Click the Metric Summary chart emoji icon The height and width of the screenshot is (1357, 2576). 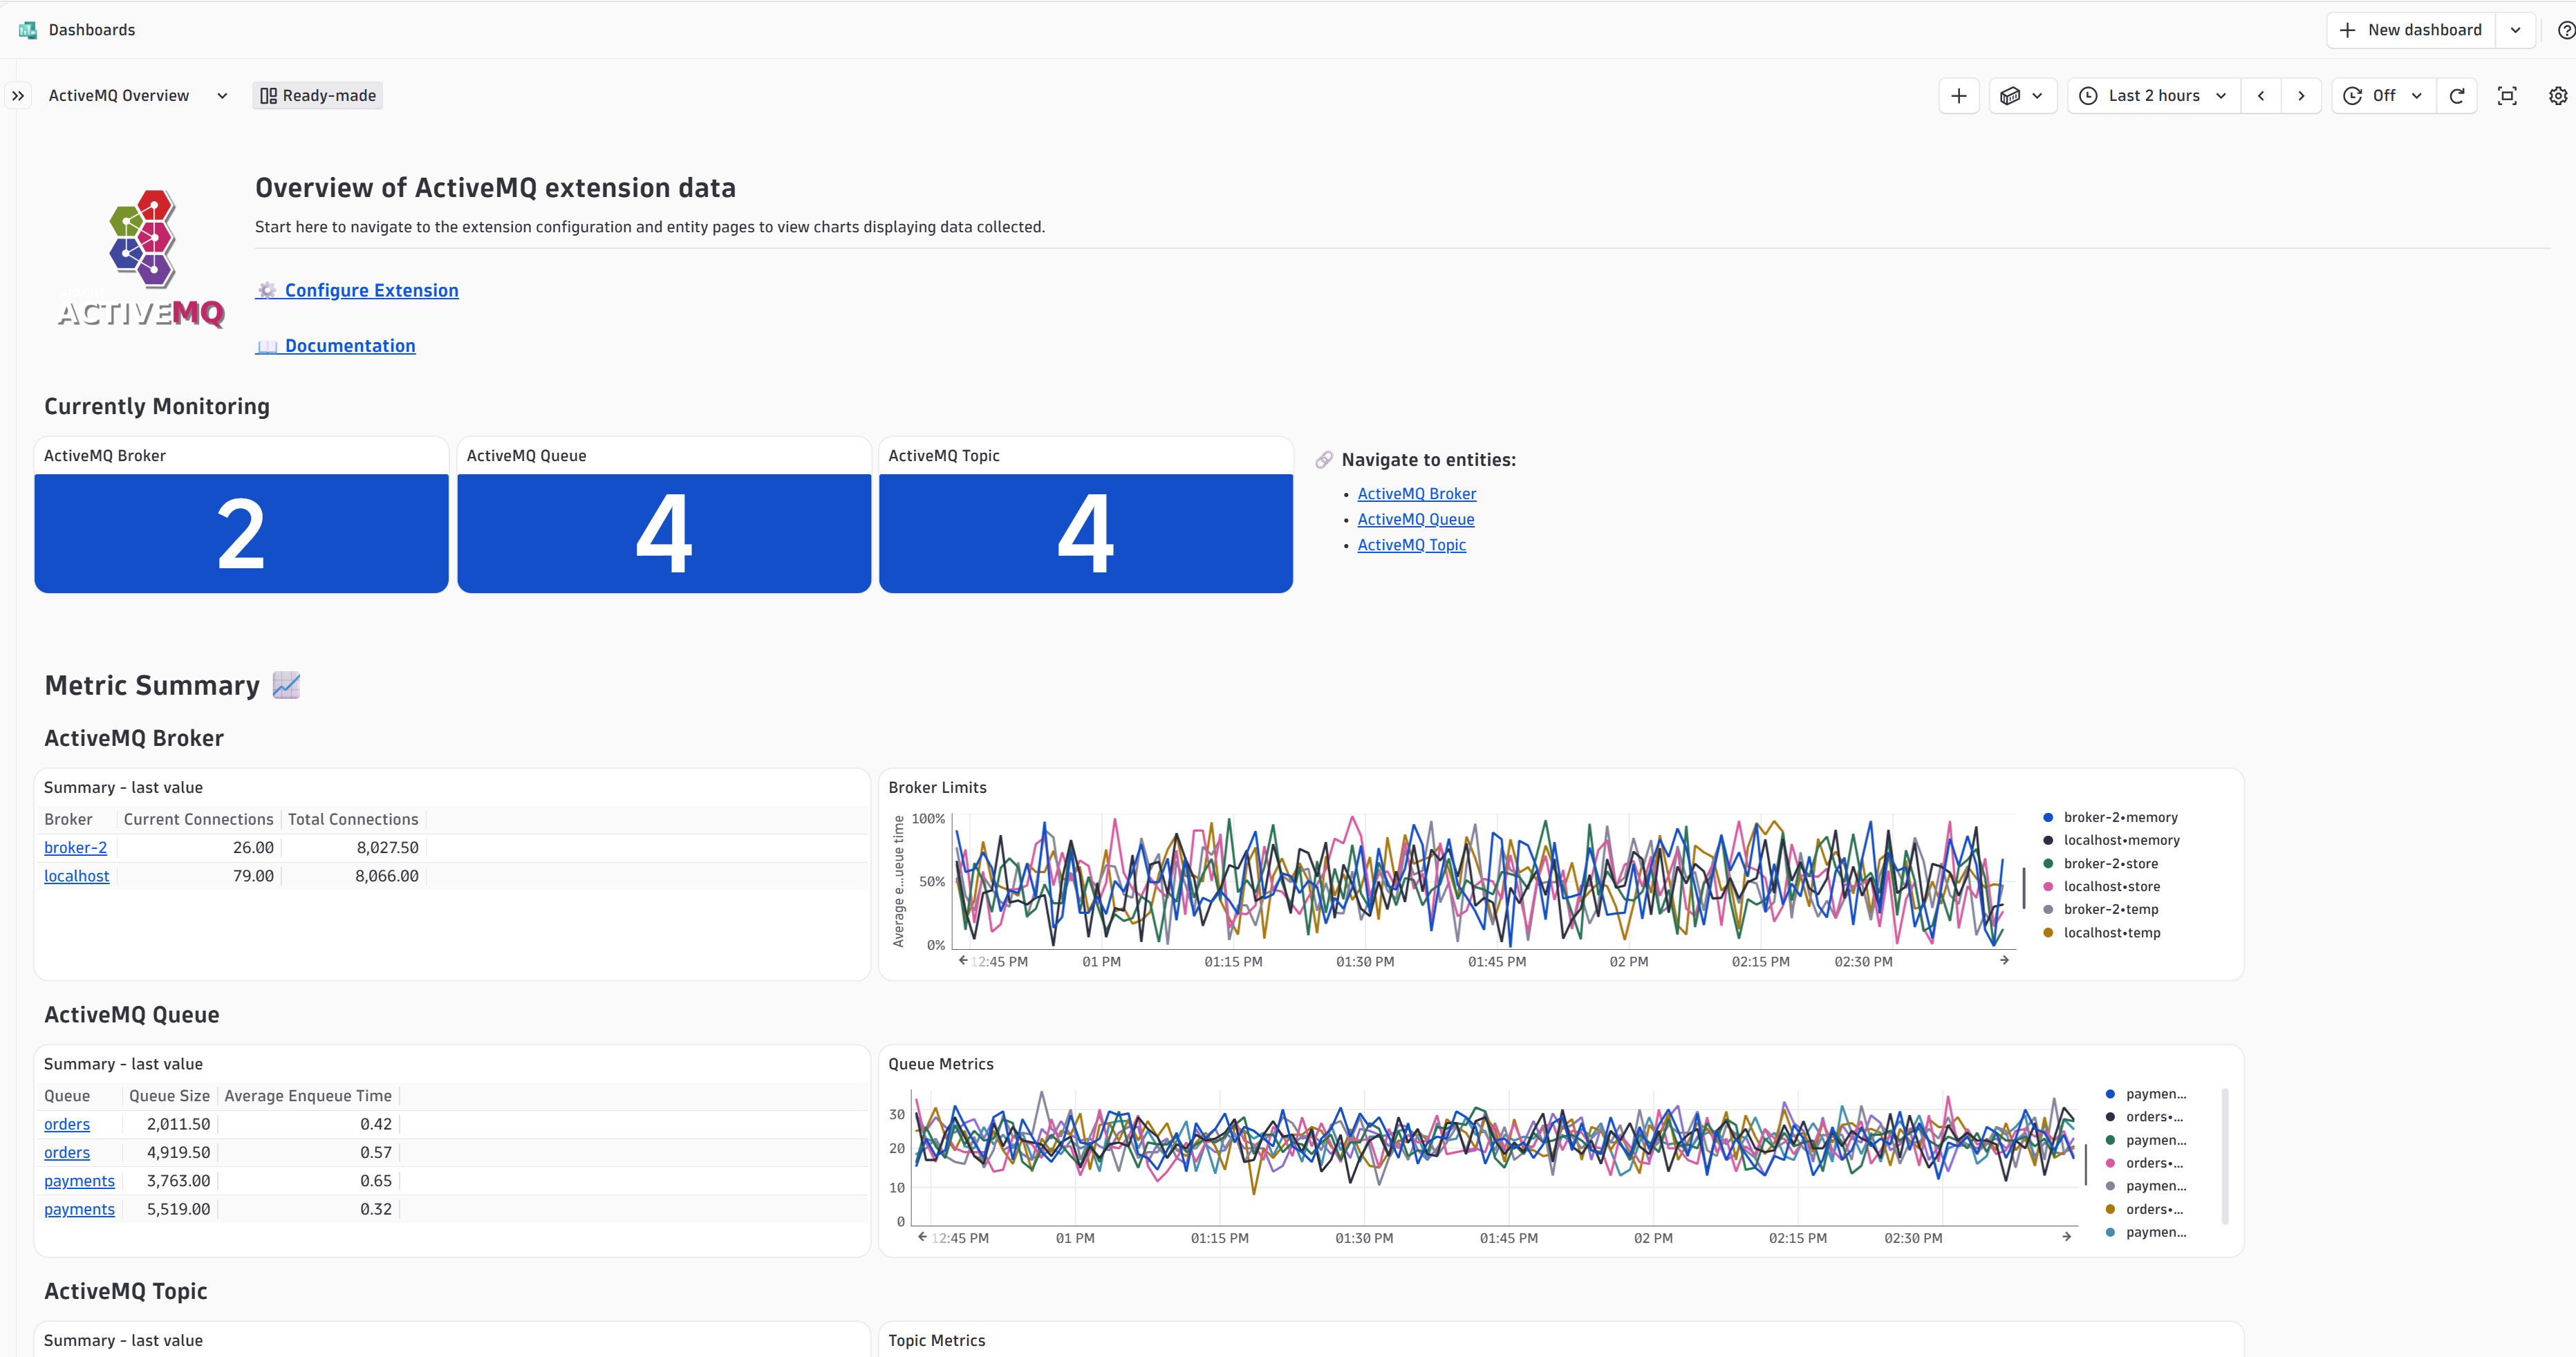coord(286,685)
